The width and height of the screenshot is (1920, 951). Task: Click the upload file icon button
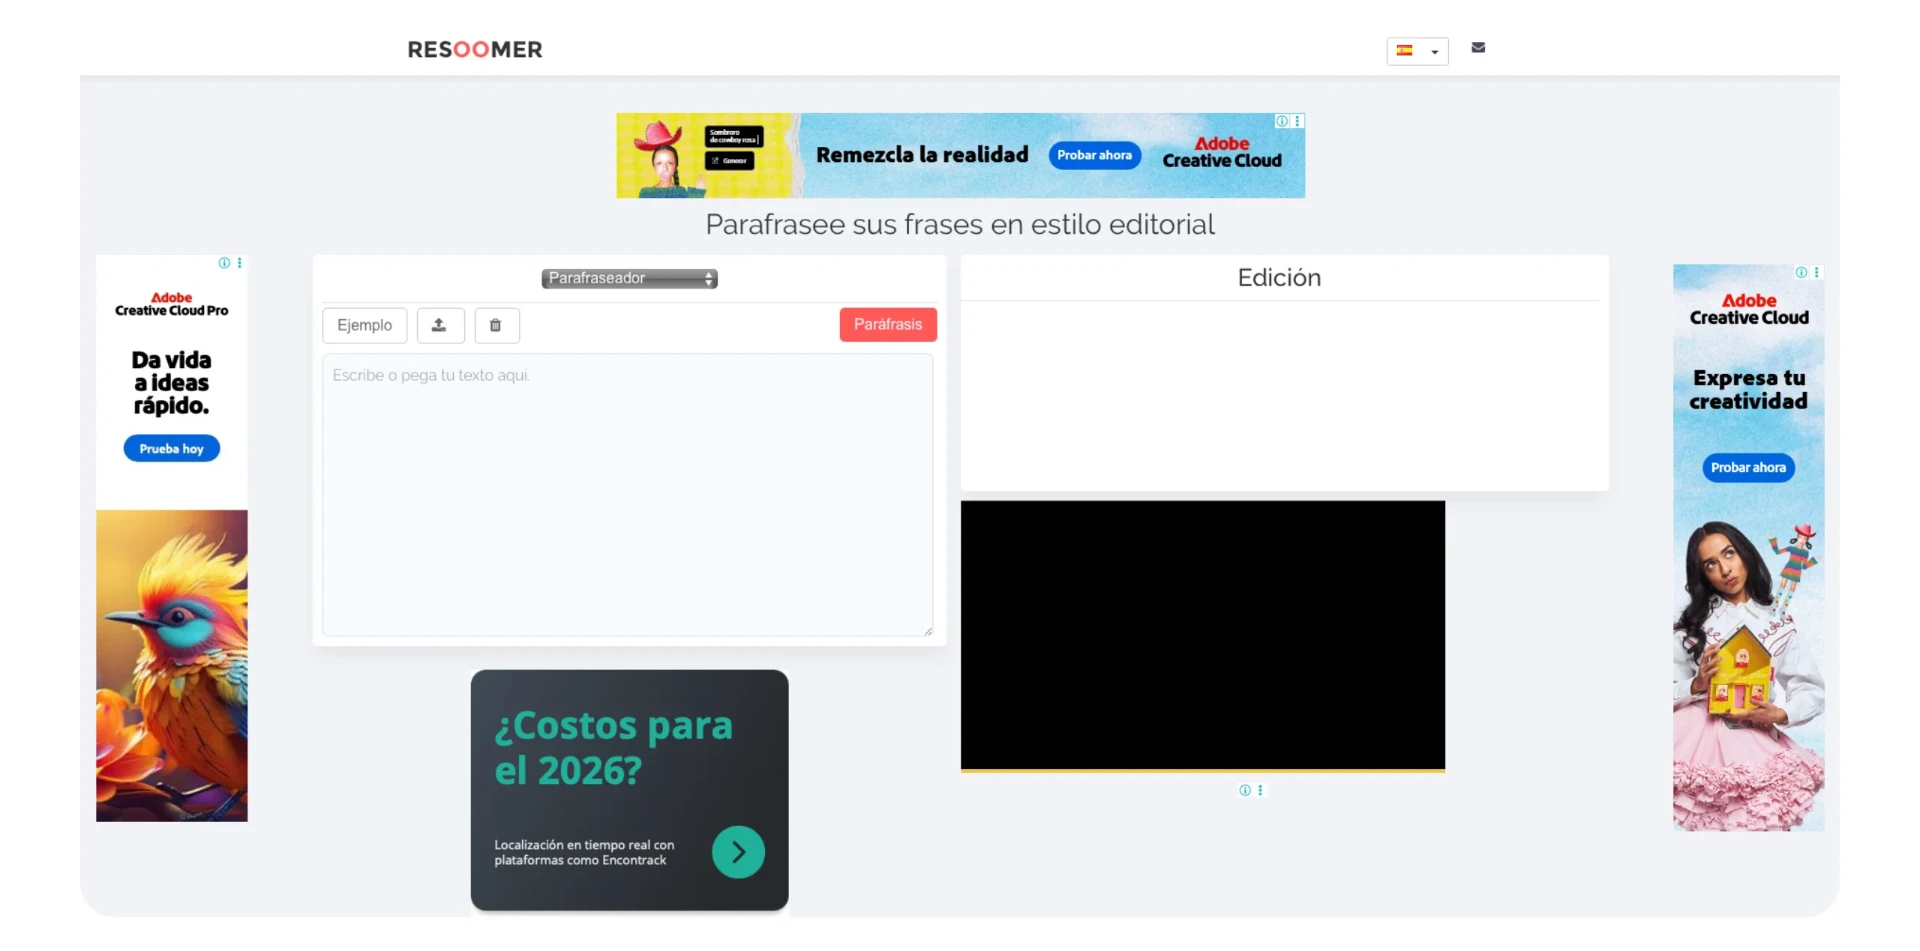[x=439, y=325]
